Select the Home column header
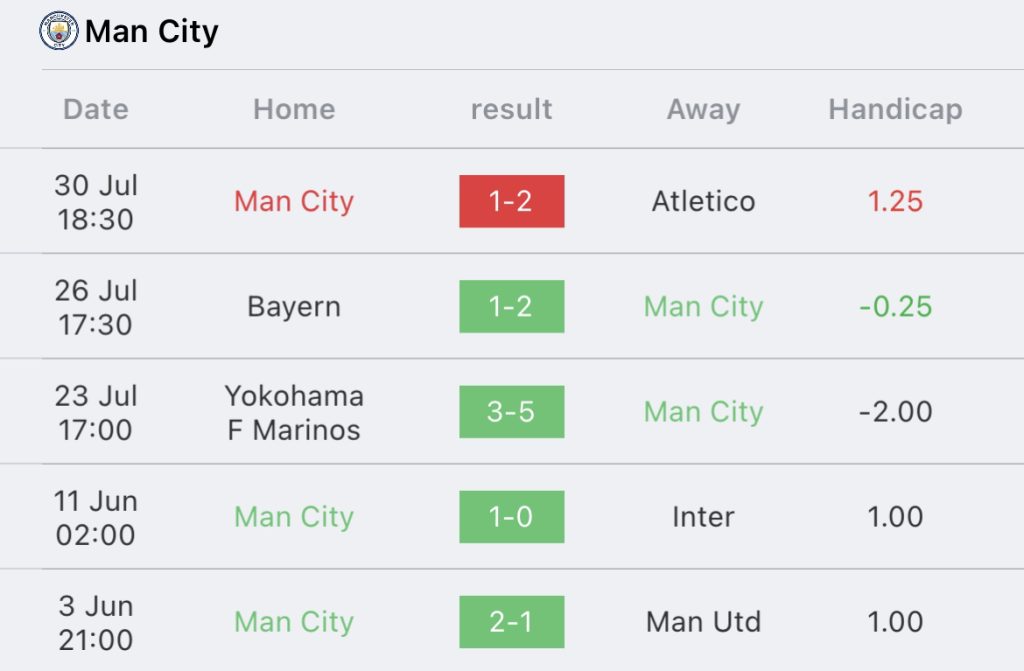This screenshot has height=671, width=1024. (x=294, y=109)
